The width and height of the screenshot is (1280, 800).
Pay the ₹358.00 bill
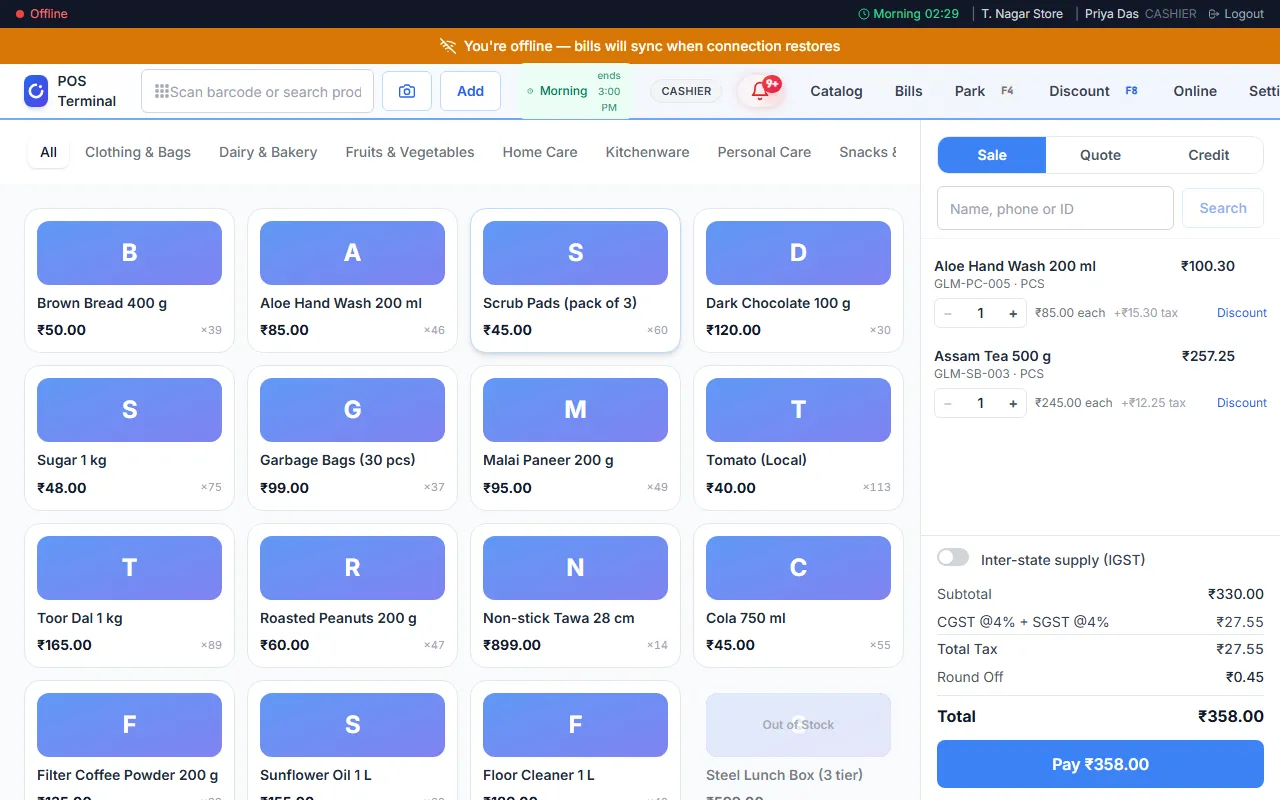1100,764
